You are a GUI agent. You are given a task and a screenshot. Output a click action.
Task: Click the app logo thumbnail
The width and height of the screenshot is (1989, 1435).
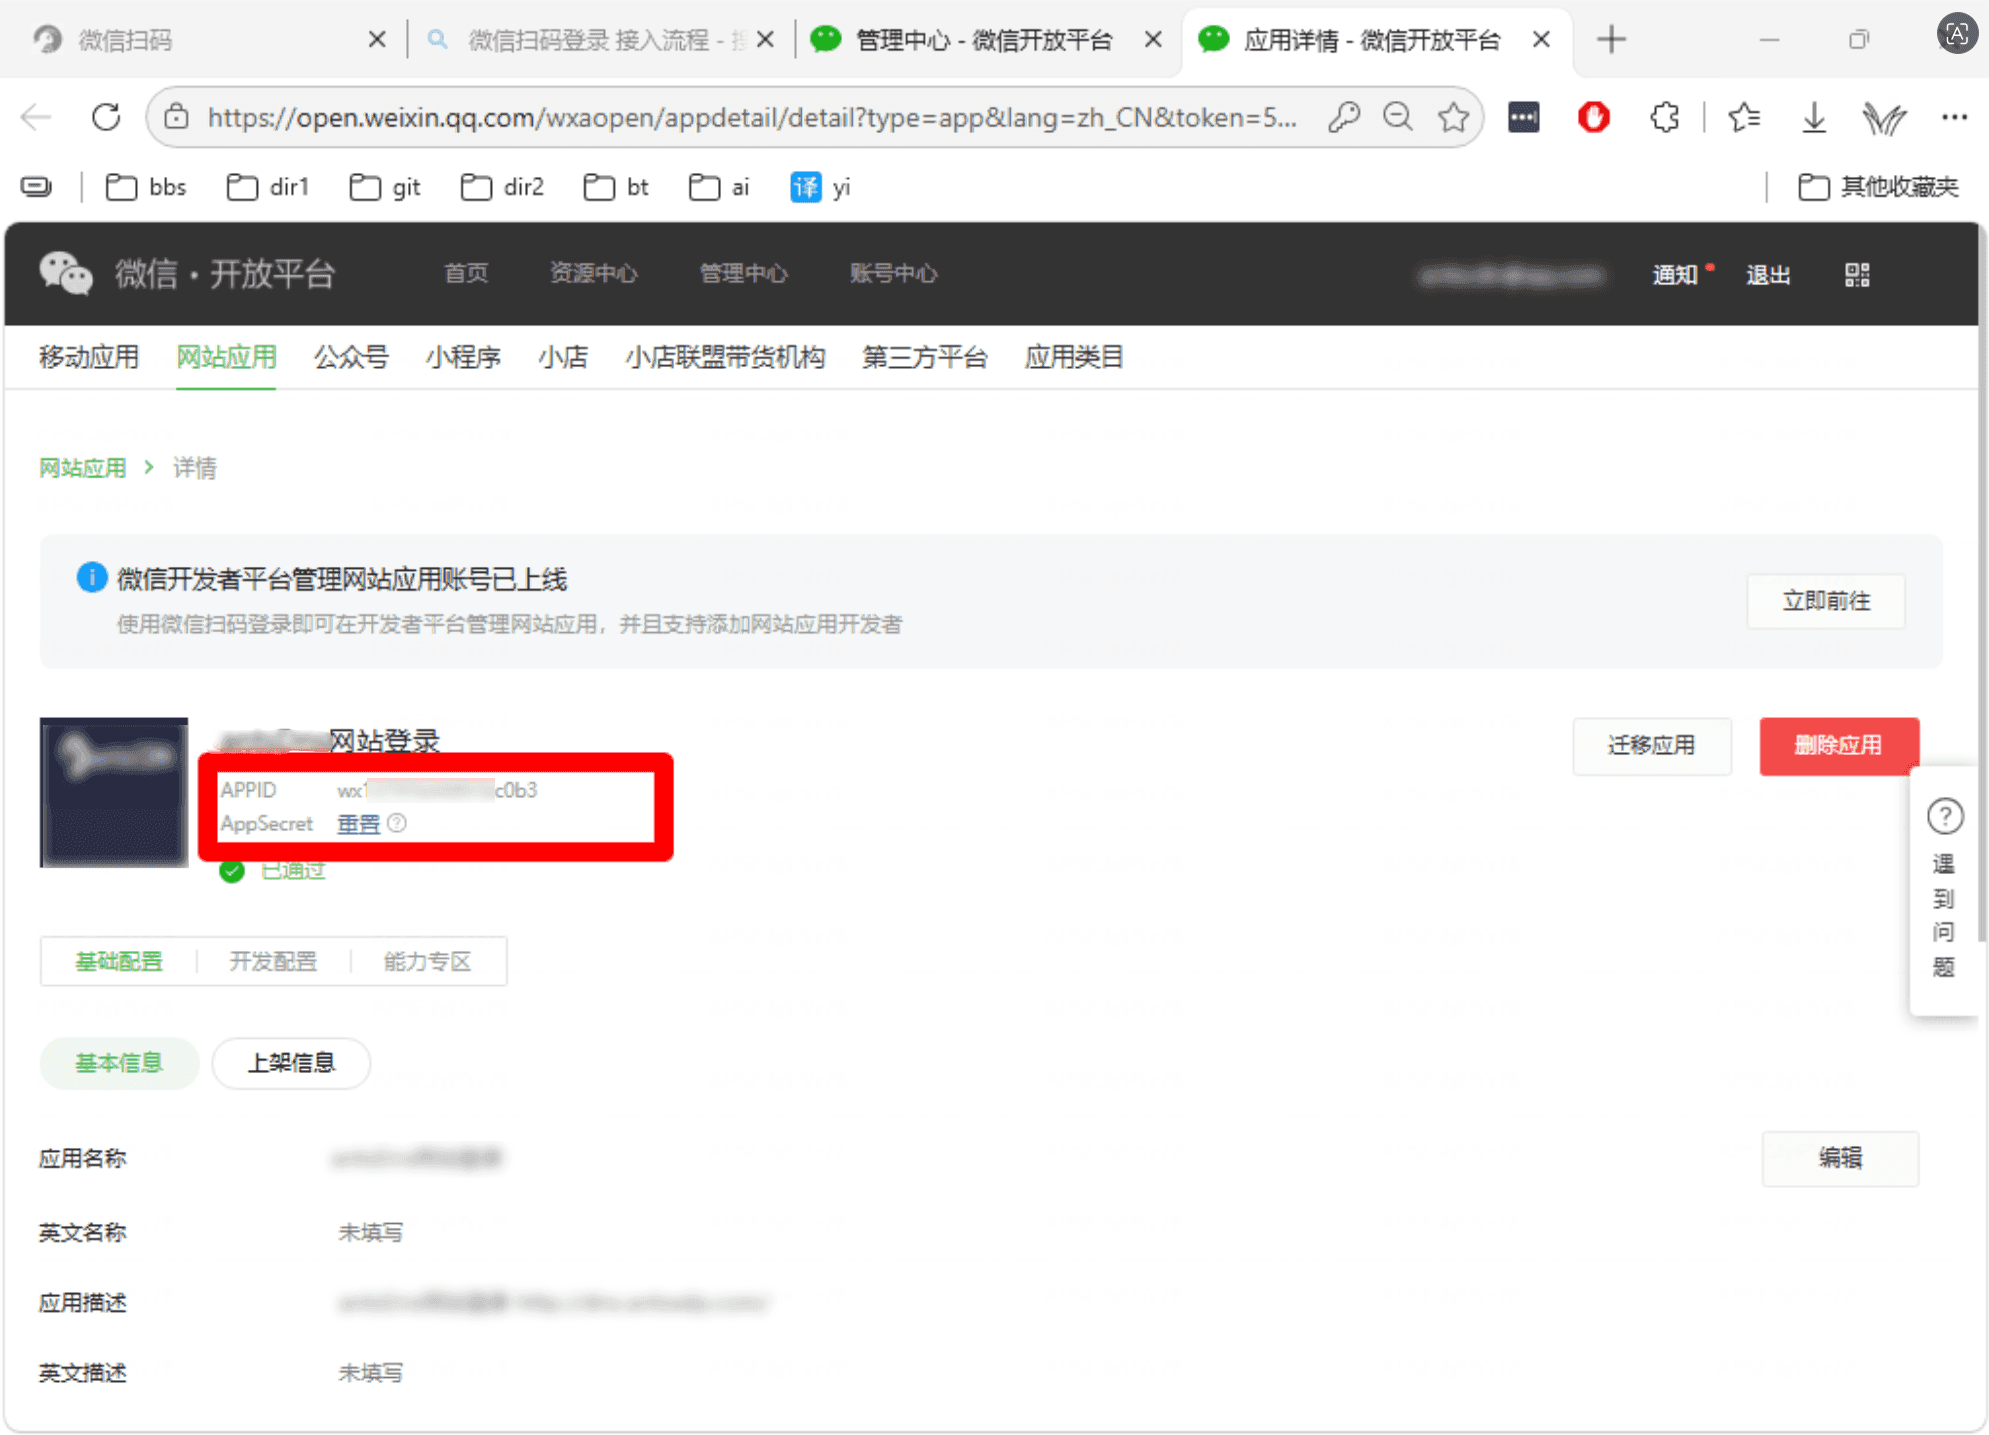coord(114,792)
